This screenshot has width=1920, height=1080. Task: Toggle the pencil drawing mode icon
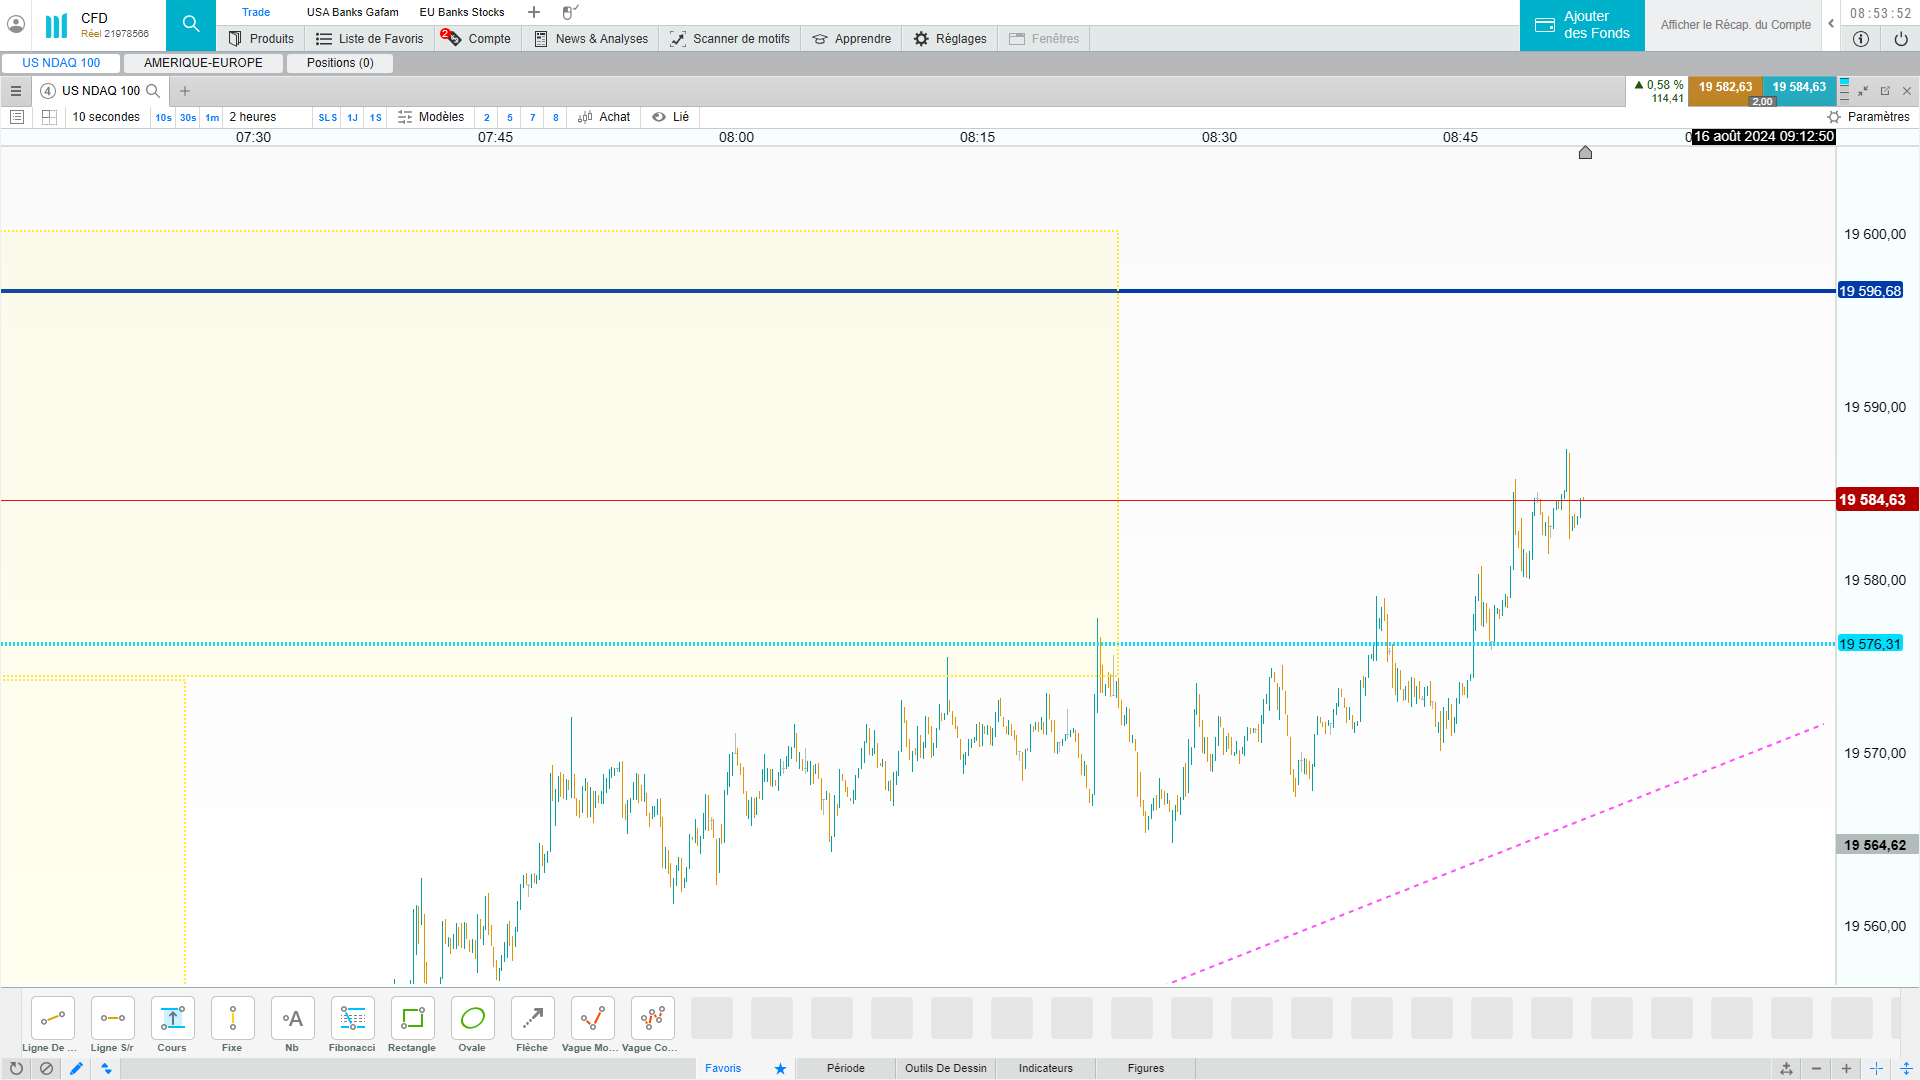click(76, 1068)
